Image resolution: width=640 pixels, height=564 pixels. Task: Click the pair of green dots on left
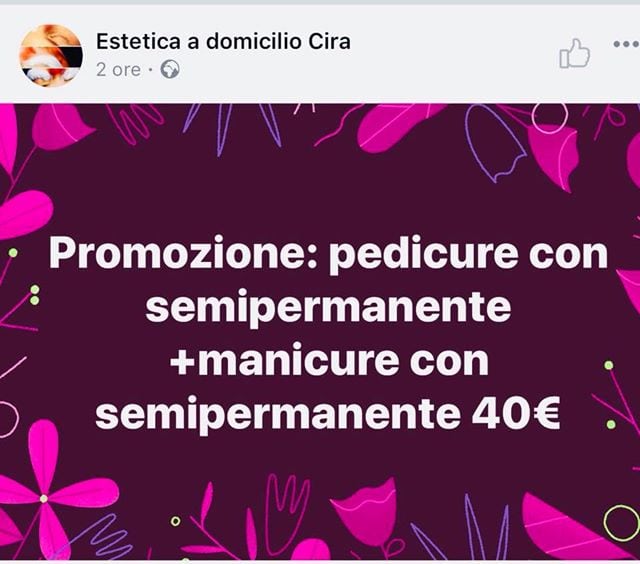[x=35, y=295]
